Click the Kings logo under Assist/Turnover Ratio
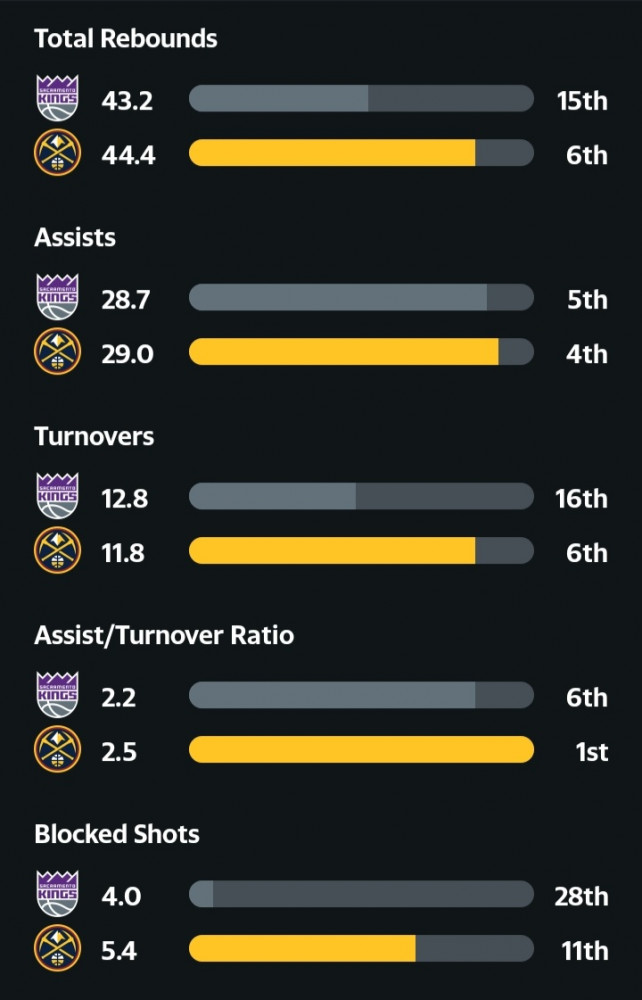Image resolution: width=642 pixels, height=1000 pixels. coord(57,695)
